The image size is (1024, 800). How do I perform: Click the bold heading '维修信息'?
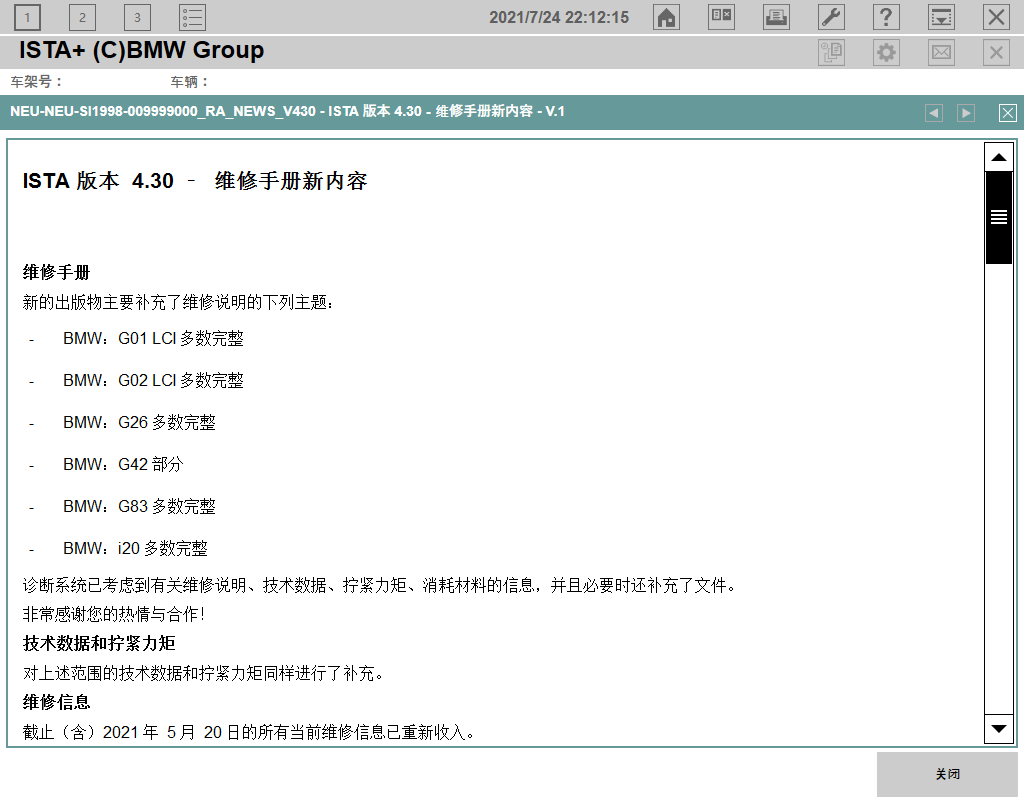point(56,702)
